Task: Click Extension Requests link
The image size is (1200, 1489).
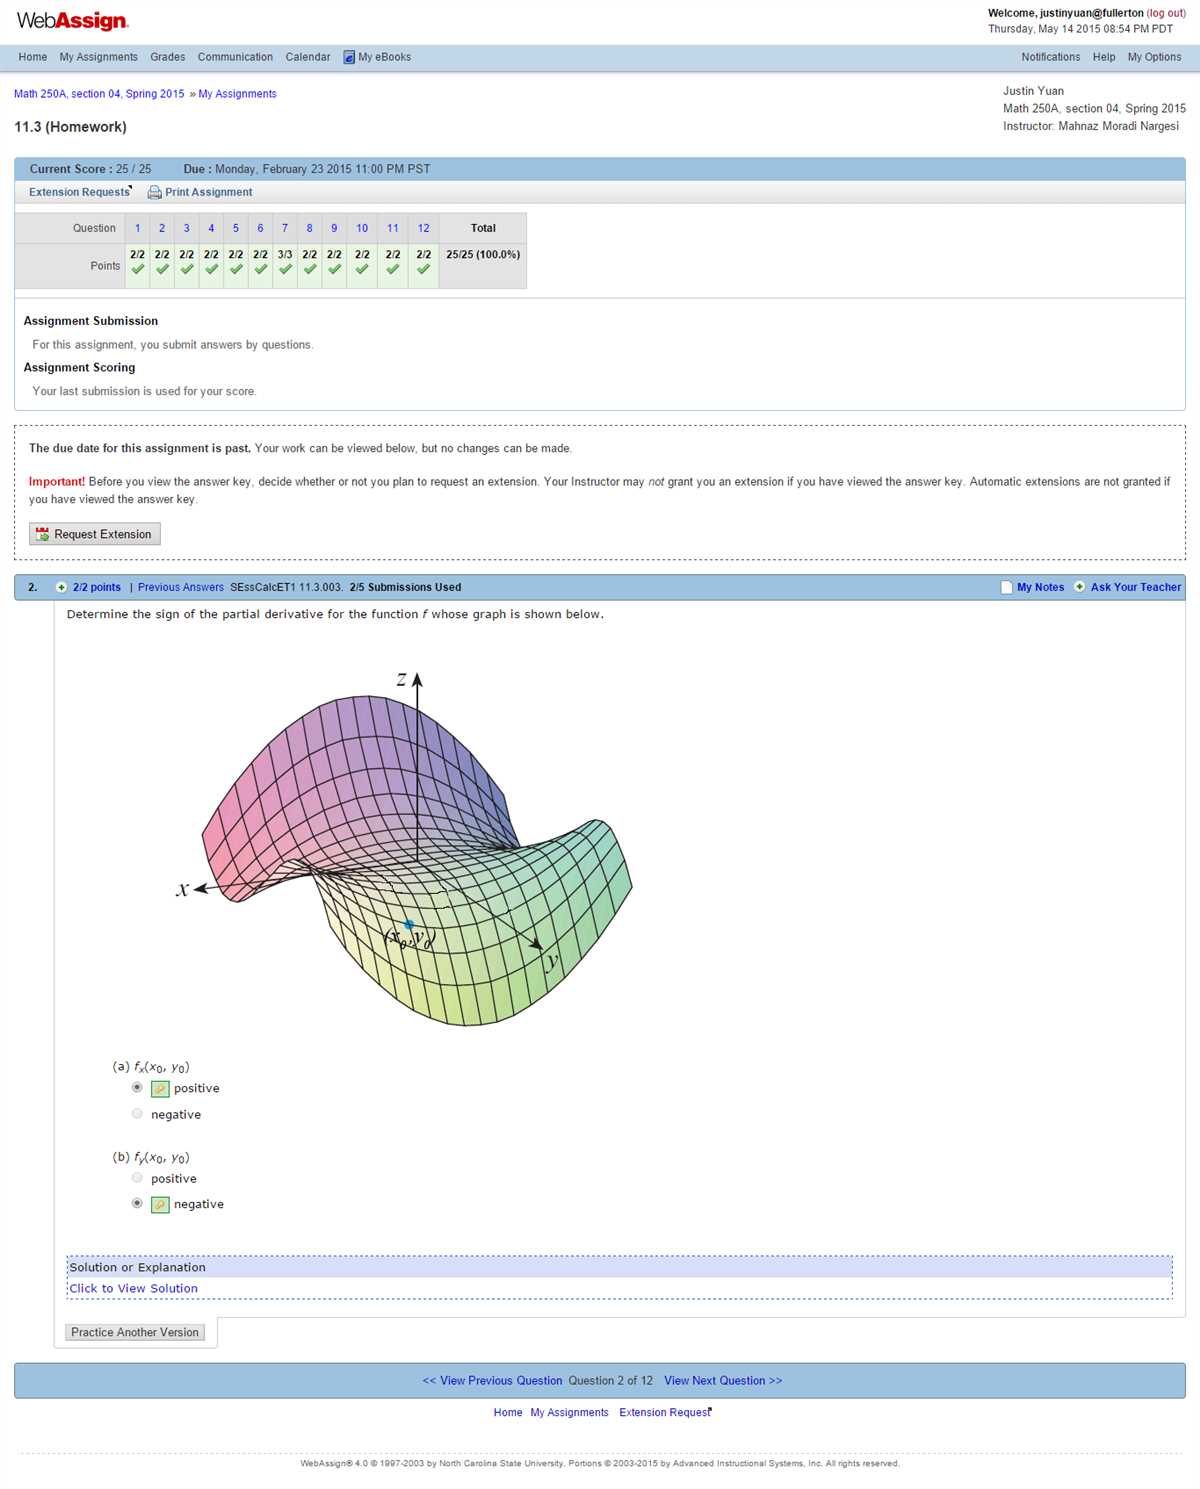Action: (x=80, y=192)
